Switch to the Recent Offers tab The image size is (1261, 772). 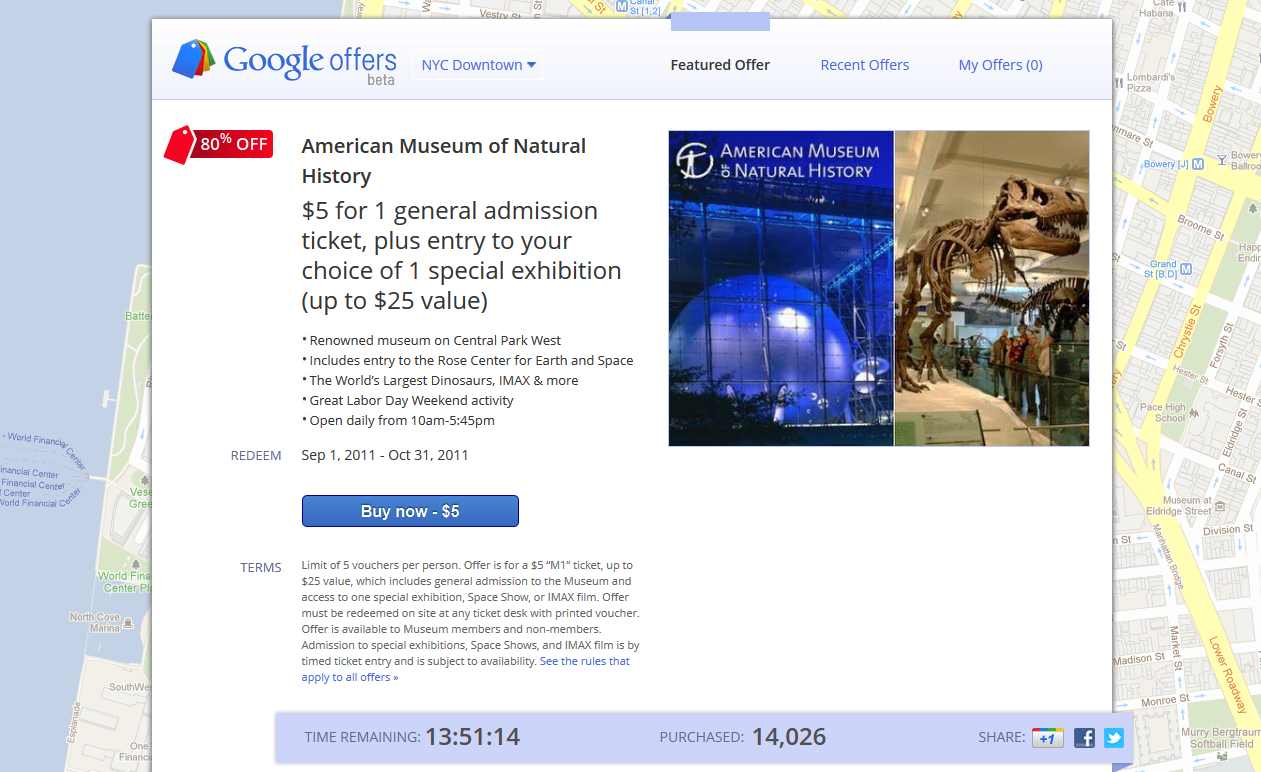point(864,65)
